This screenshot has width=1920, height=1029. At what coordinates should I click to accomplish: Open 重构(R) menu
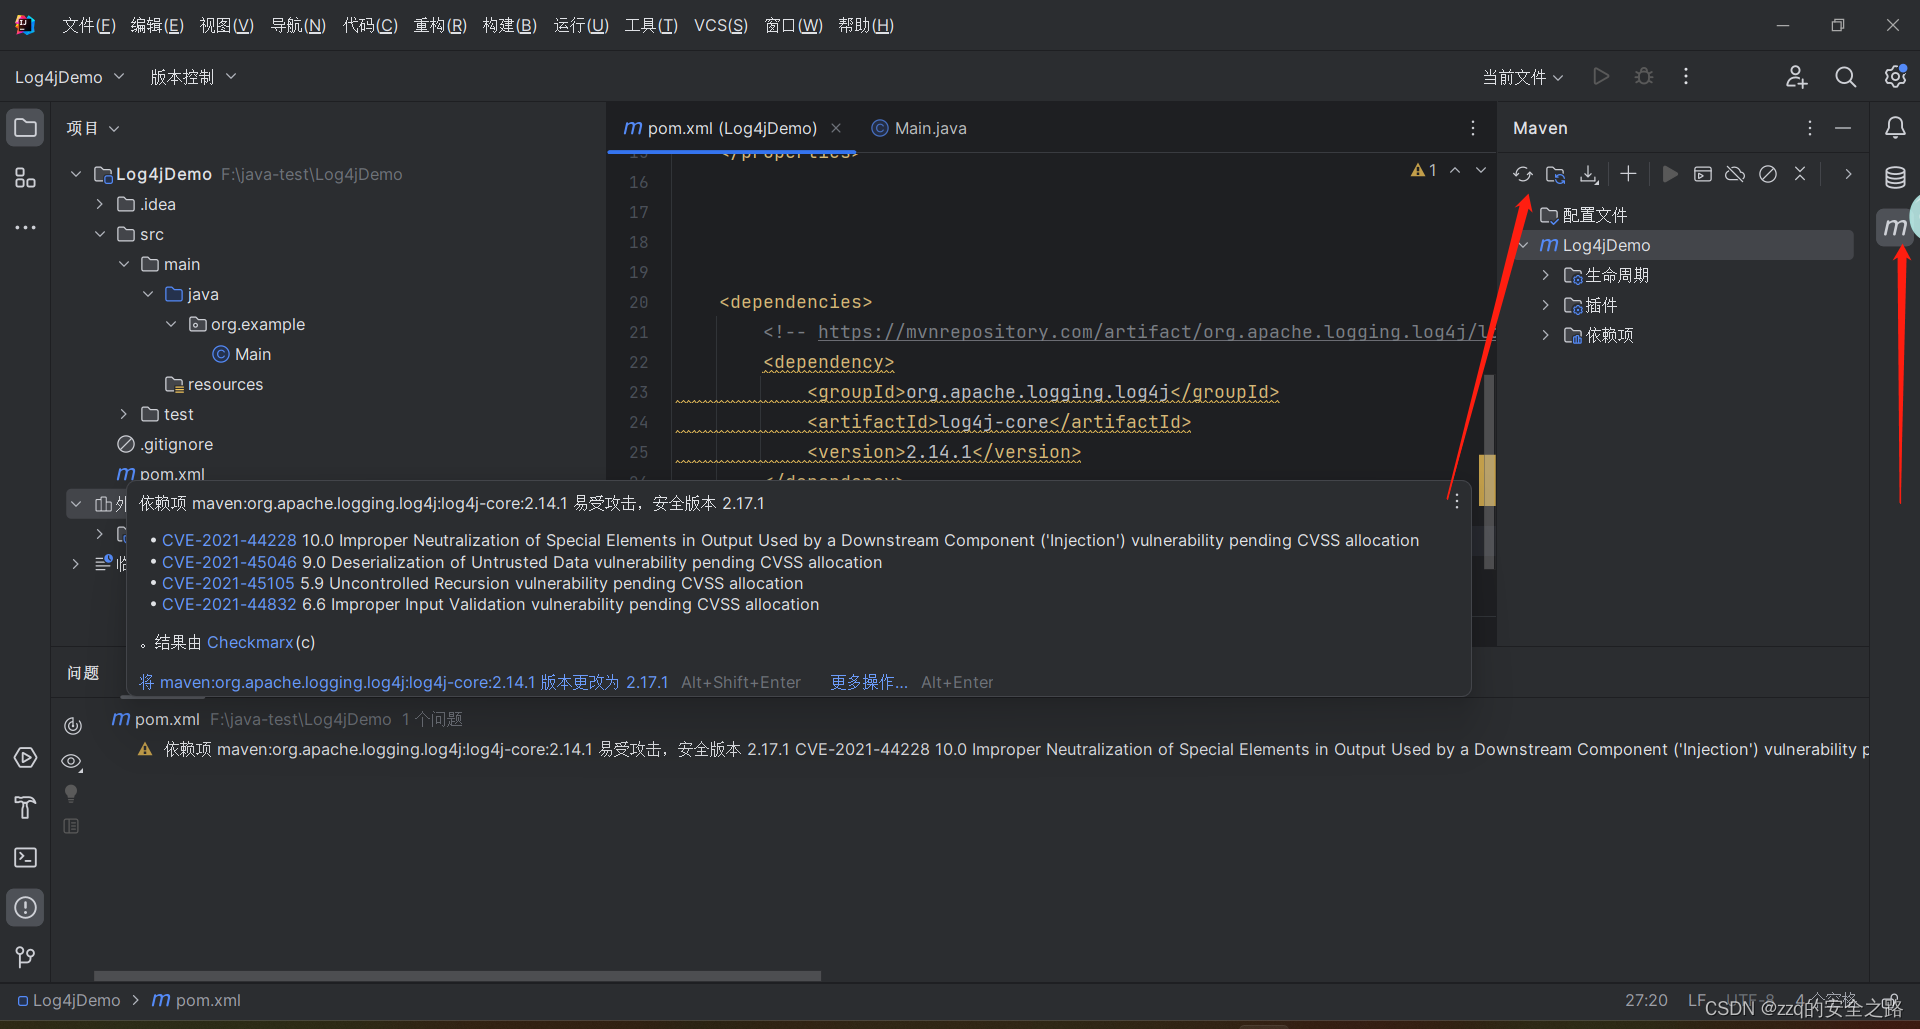coord(440,25)
